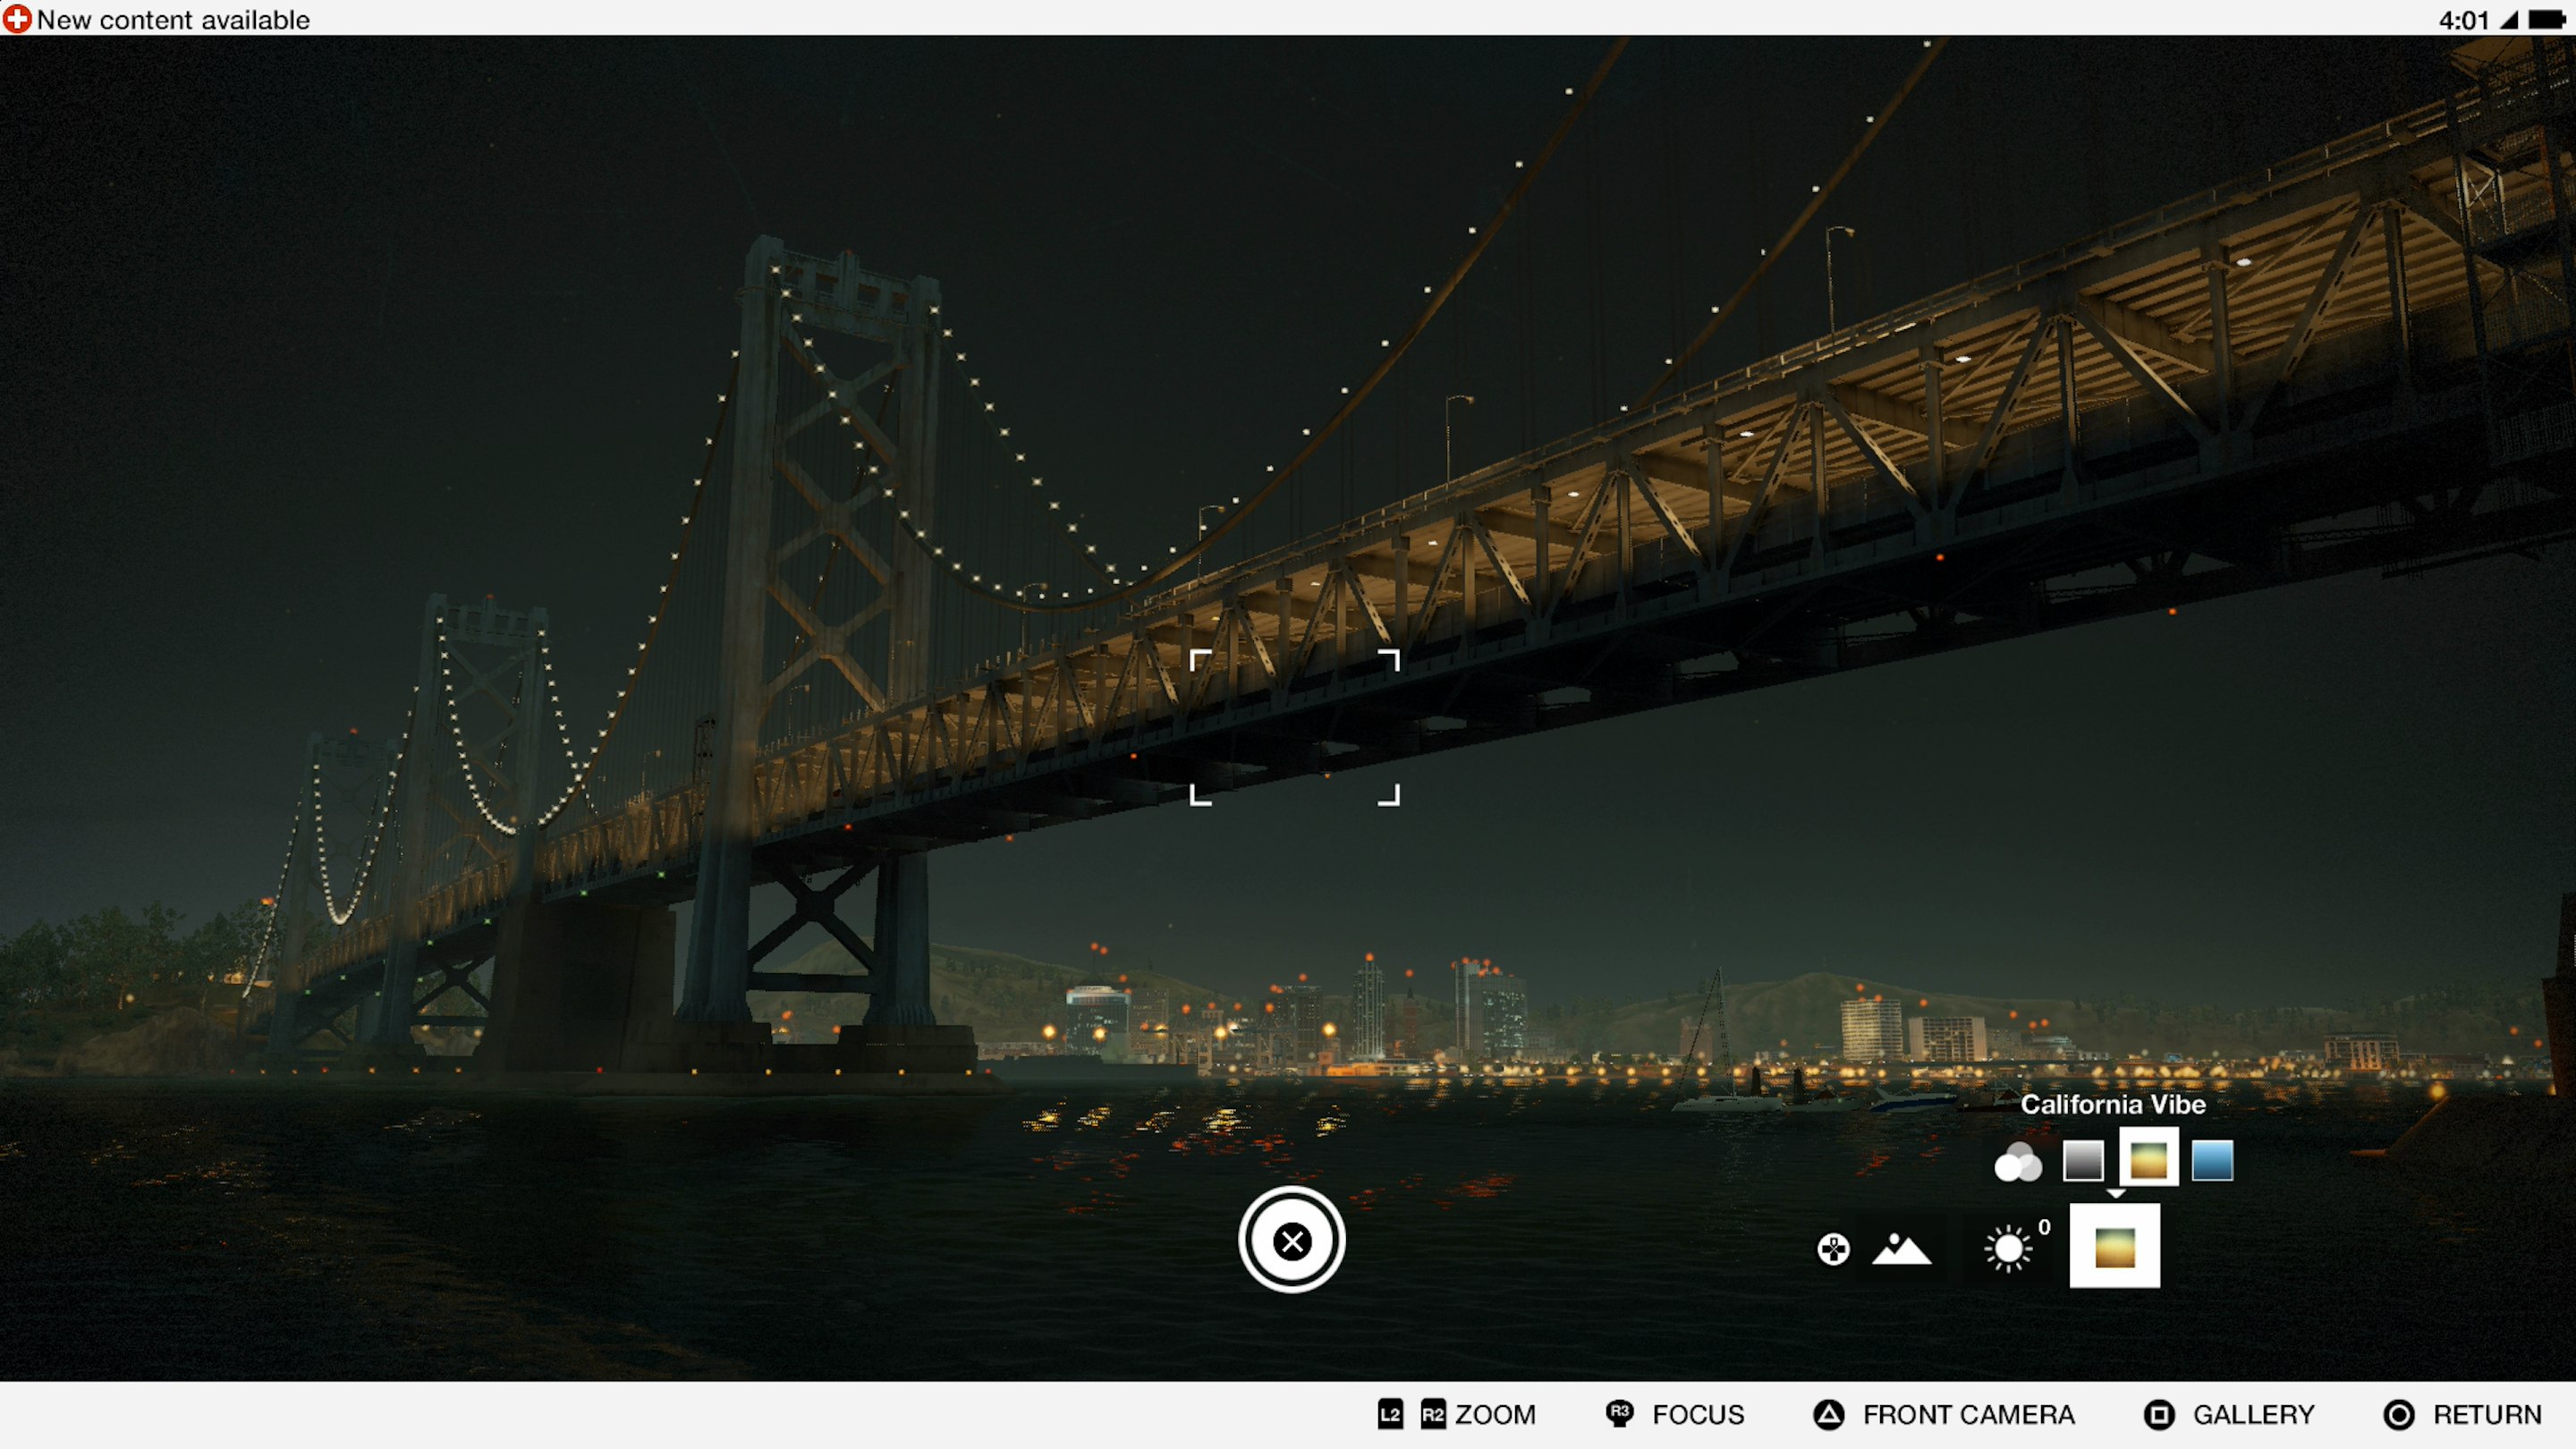Click RETURN to exit the camera
2576x1449 pixels.
tap(2487, 1415)
